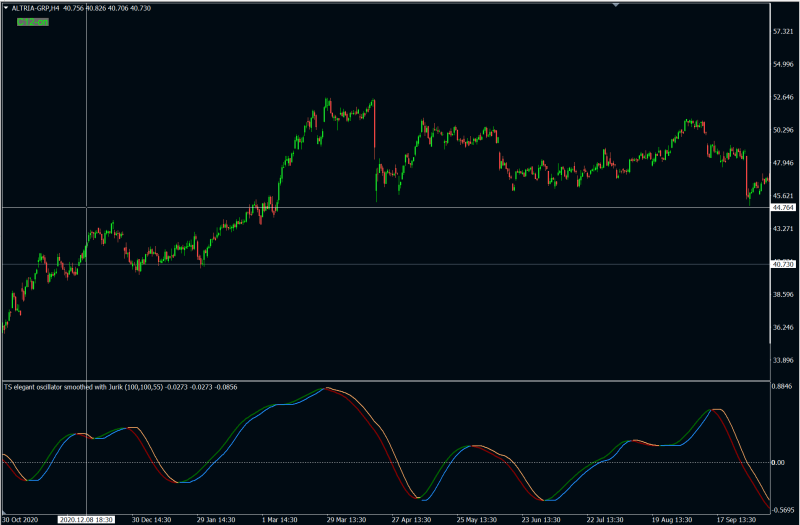Click the 30 Oct 2020 date label

[x=20, y=520]
